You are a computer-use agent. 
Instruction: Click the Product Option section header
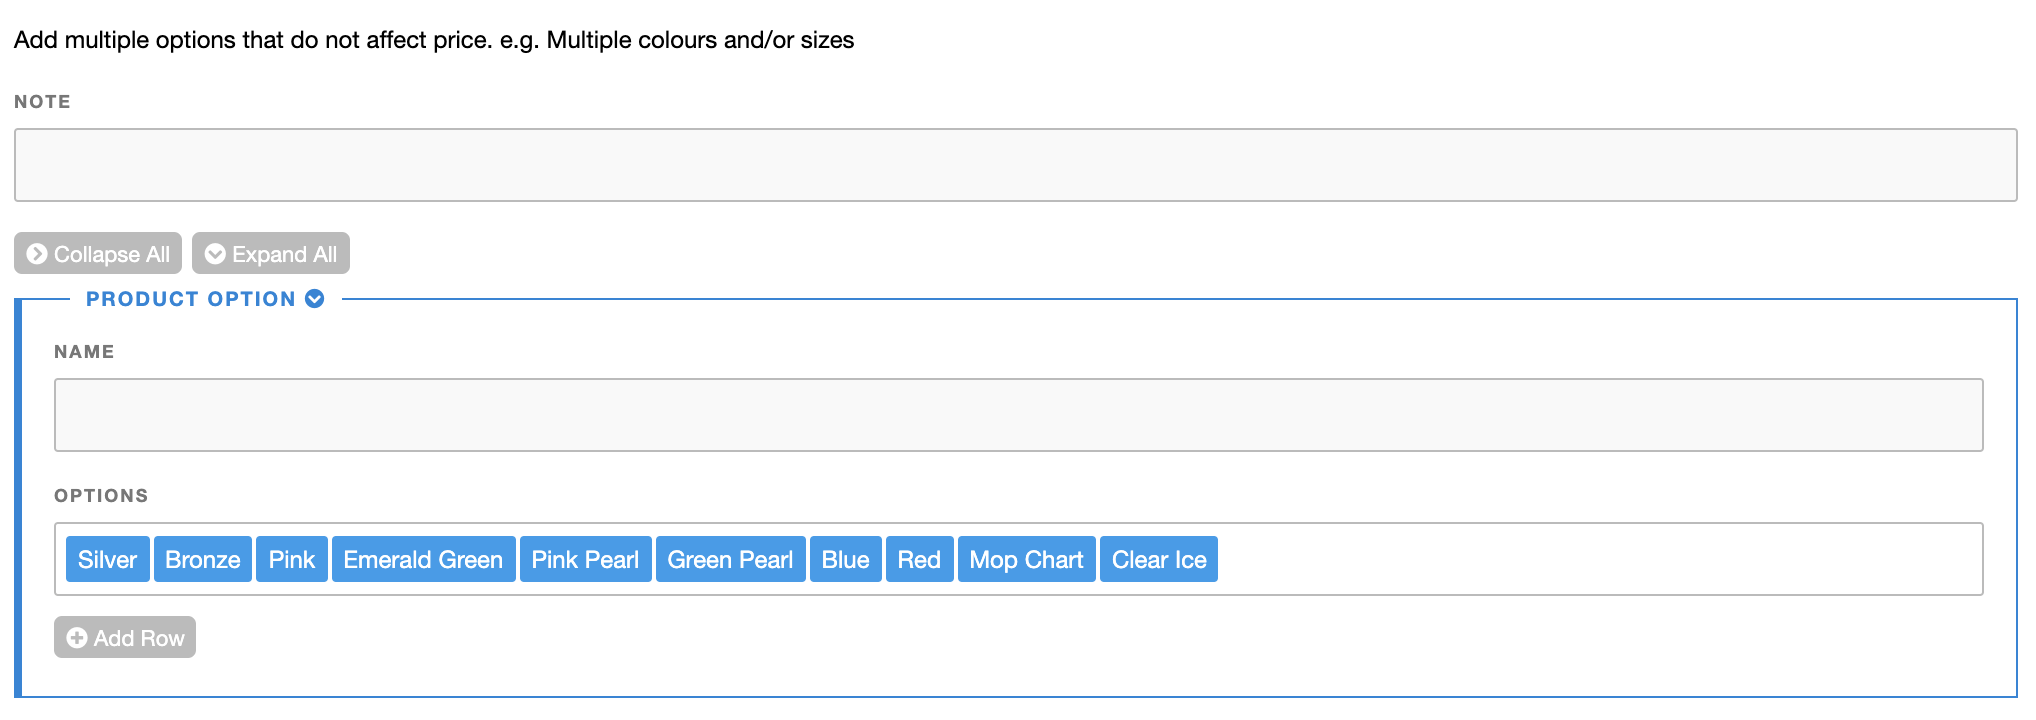(190, 299)
